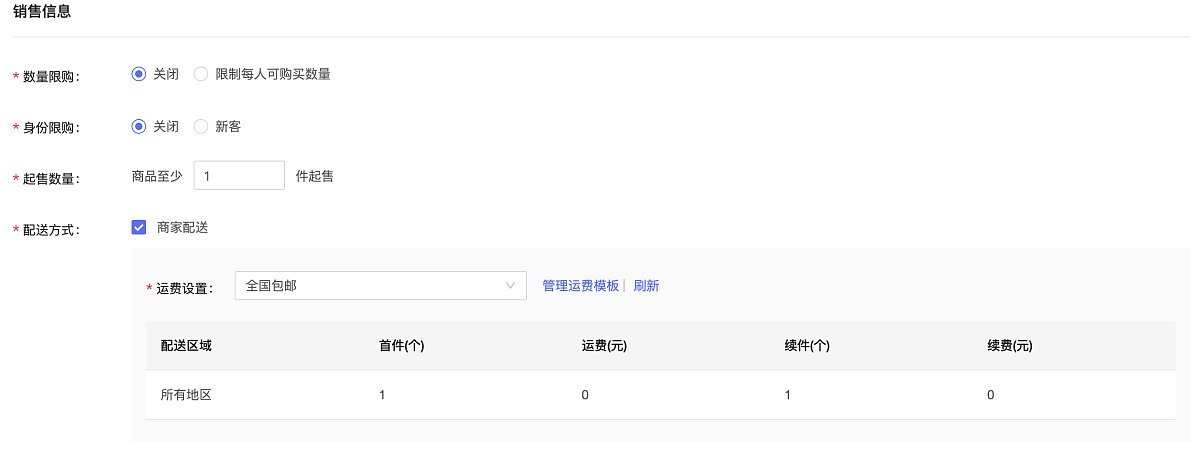This screenshot has height=459, width=1200.
Task: Select 关闭 radio for 数量限购
Action: tap(139, 74)
